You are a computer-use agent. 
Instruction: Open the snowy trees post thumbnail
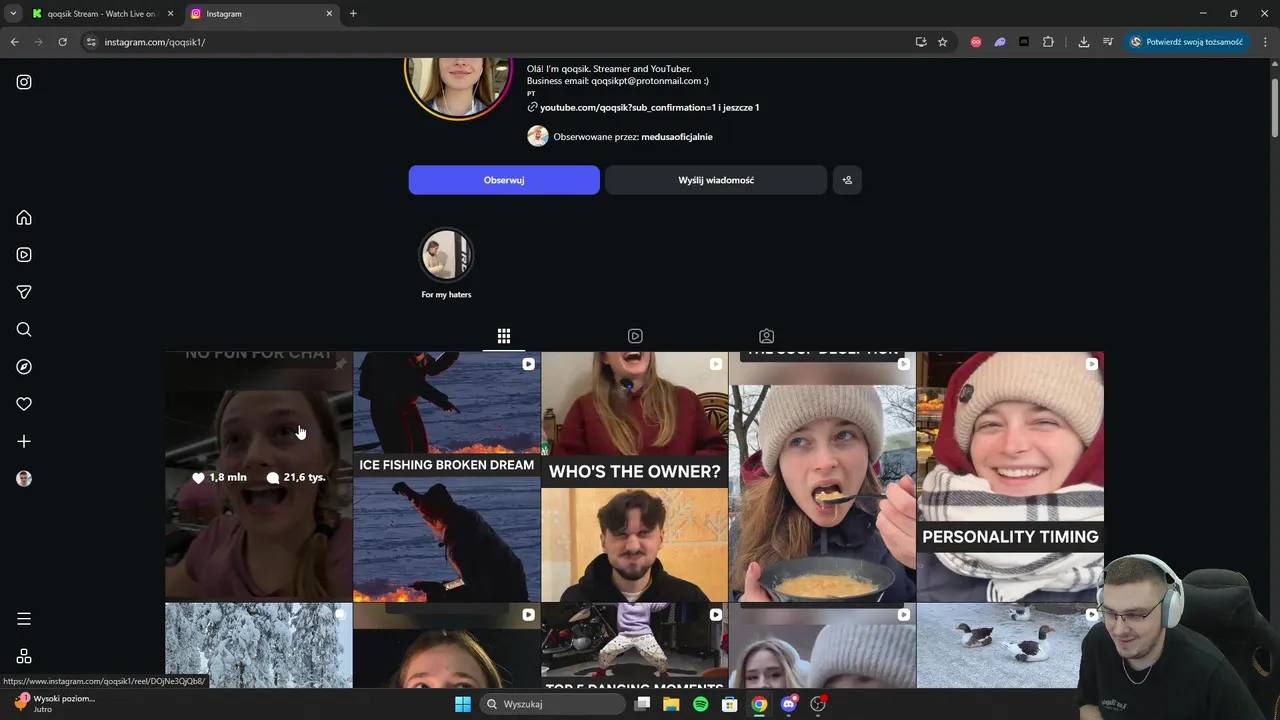pos(259,645)
